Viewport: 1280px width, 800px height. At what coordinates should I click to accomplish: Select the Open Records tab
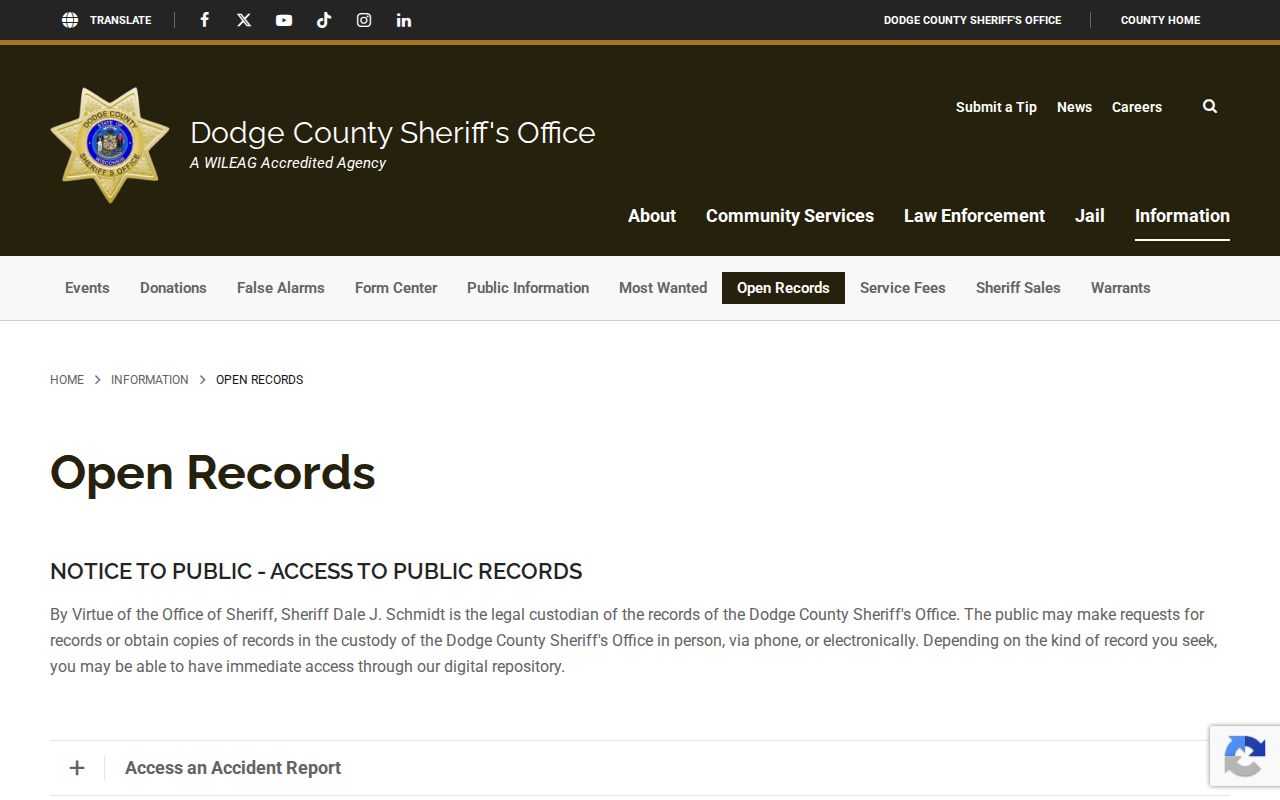click(x=783, y=288)
